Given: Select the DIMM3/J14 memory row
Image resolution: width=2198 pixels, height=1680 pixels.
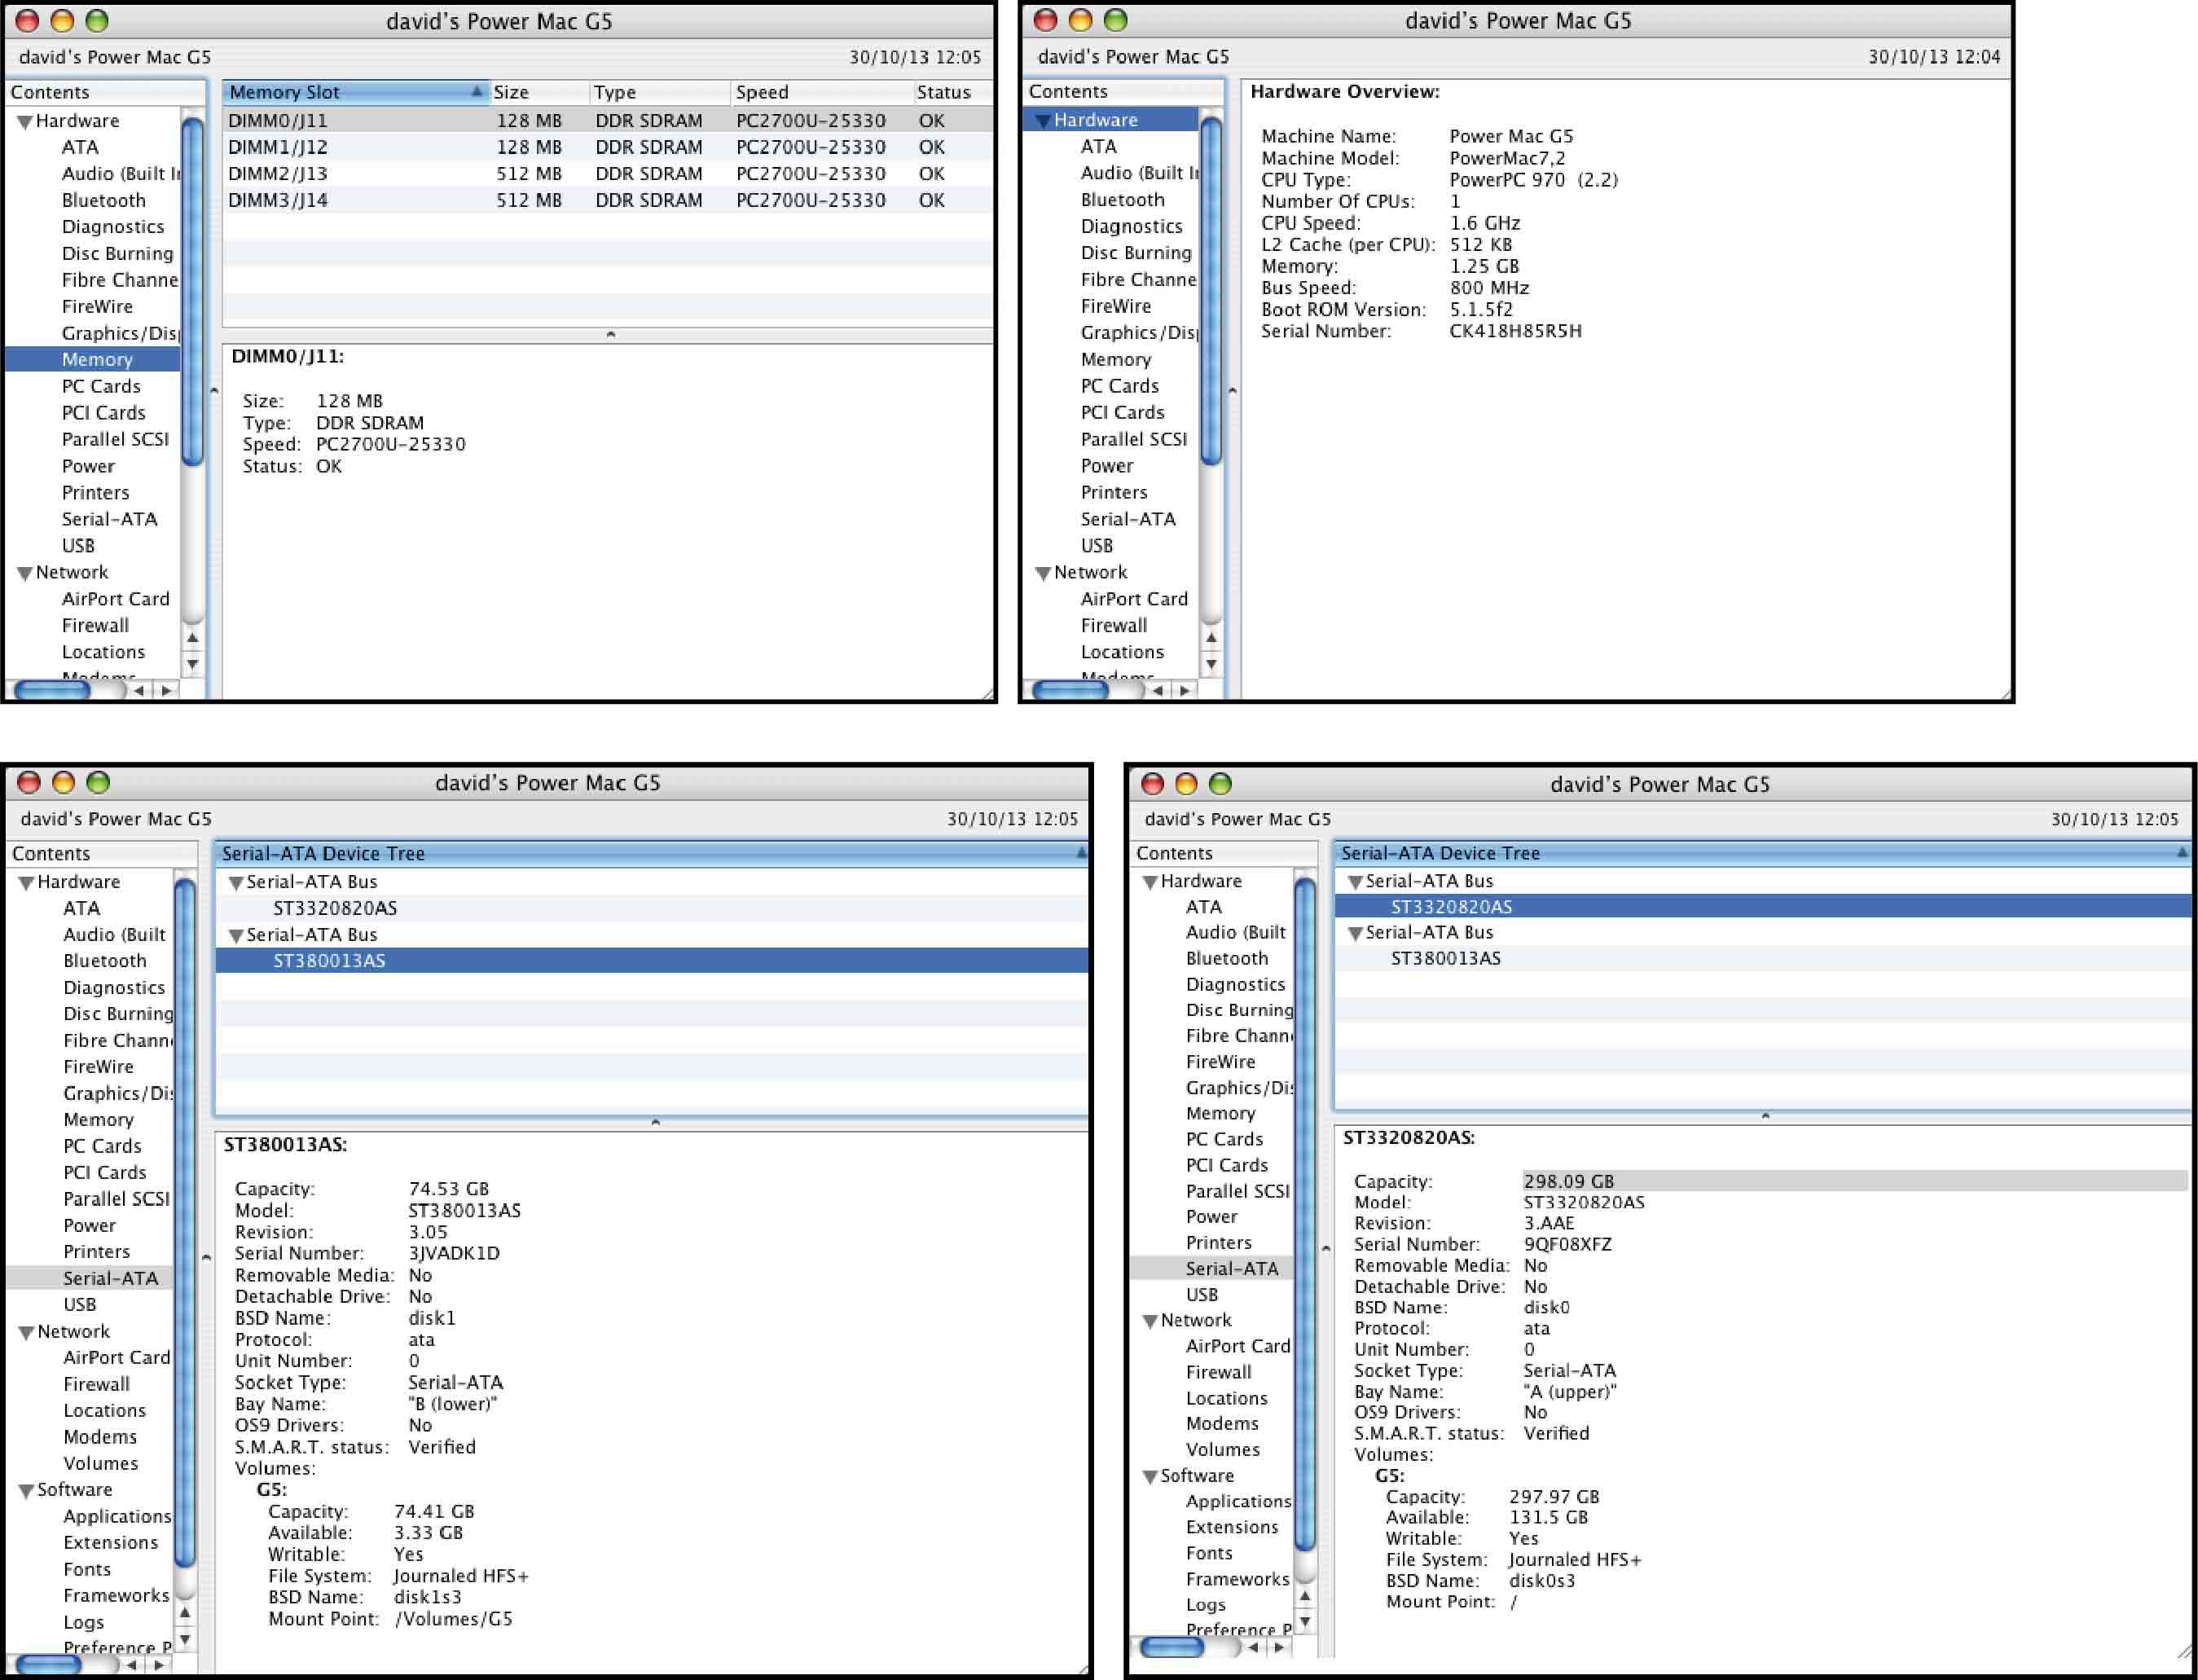Looking at the screenshot, I should [x=607, y=200].
